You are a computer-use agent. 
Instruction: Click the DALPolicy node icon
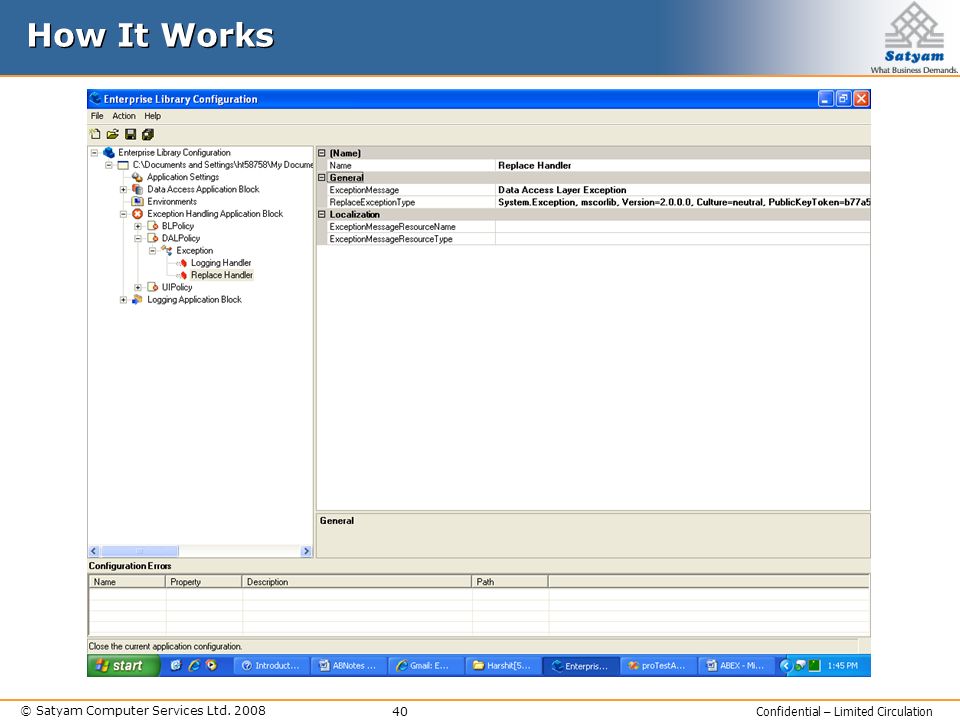point(152,238)
